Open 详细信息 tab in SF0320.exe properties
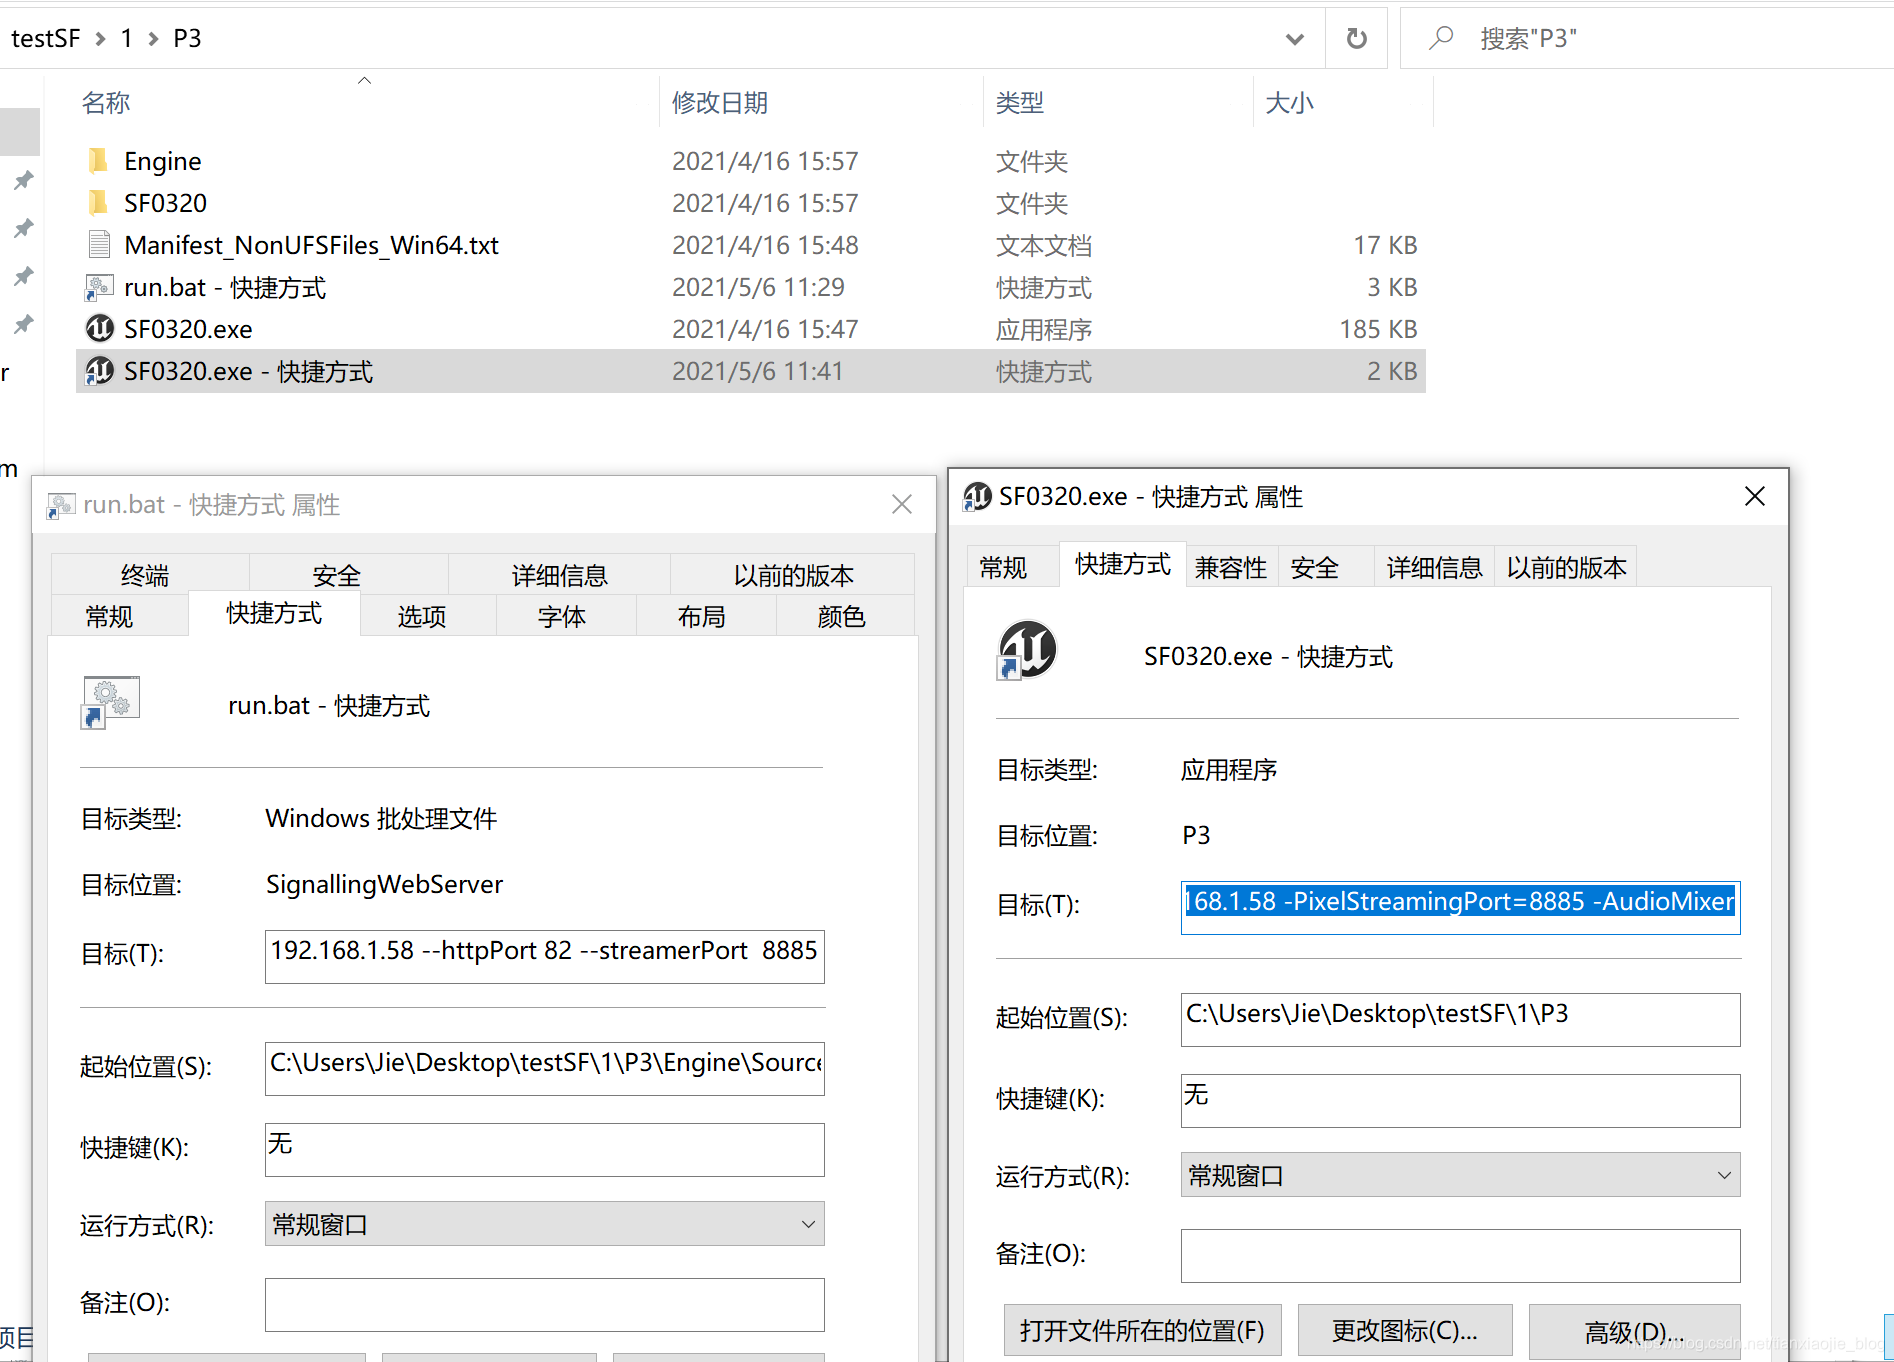 pyautogui.click(x=1434, y=567)
